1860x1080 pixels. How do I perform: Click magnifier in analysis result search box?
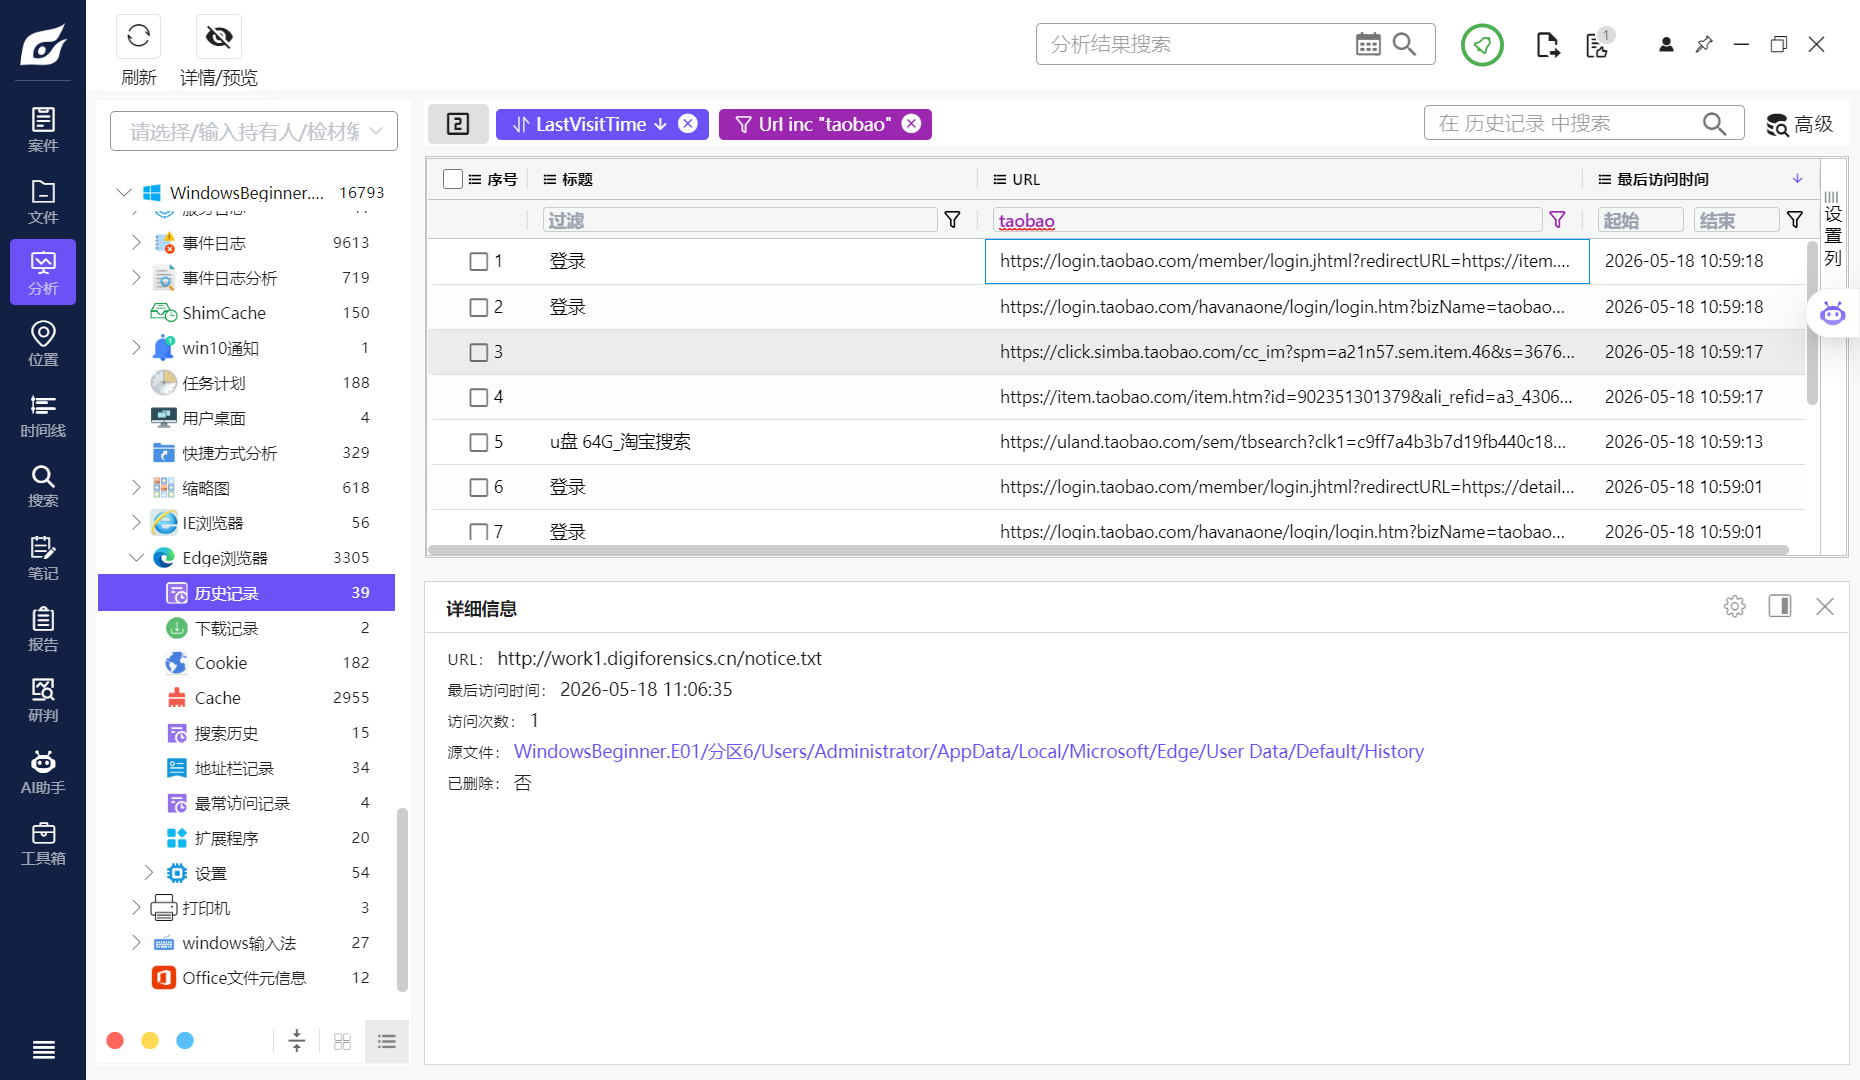[1404, 44]
